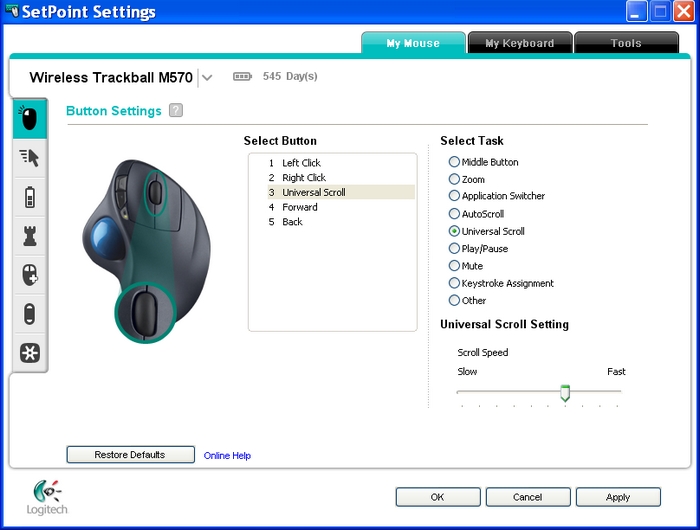The height and width of the screenshot is (530, 700).
Task: Select 4 Forward in button list
Action: click(341, 207)
